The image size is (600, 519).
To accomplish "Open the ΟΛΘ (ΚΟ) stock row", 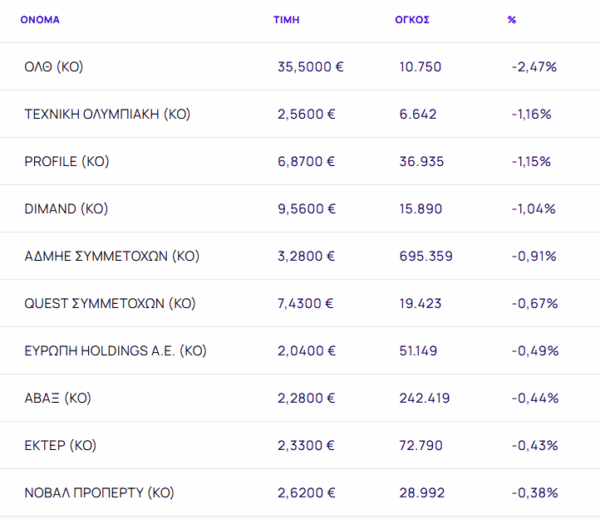I will (300, 67).
